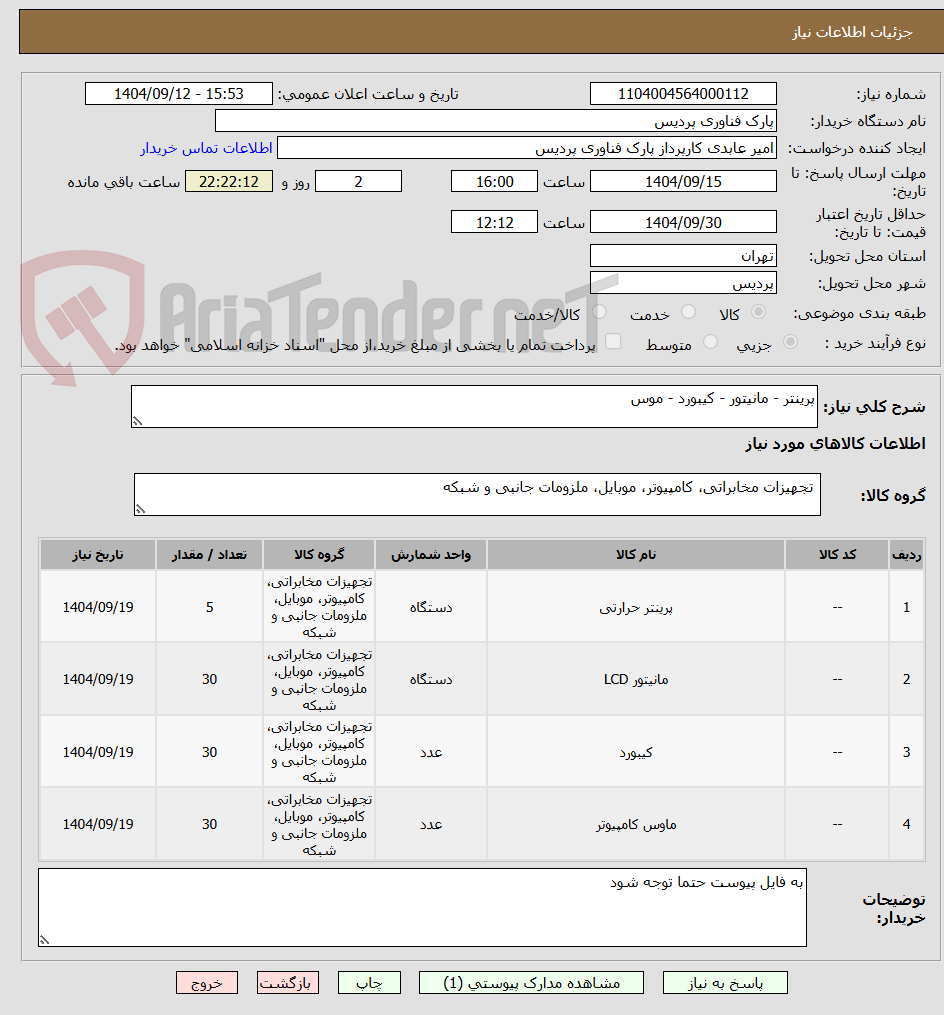Image resolution: width=944 pixels, height=1015 pixels.
Task: Click the پرینتر حرارتی item name cell
Action: point(636,607)
